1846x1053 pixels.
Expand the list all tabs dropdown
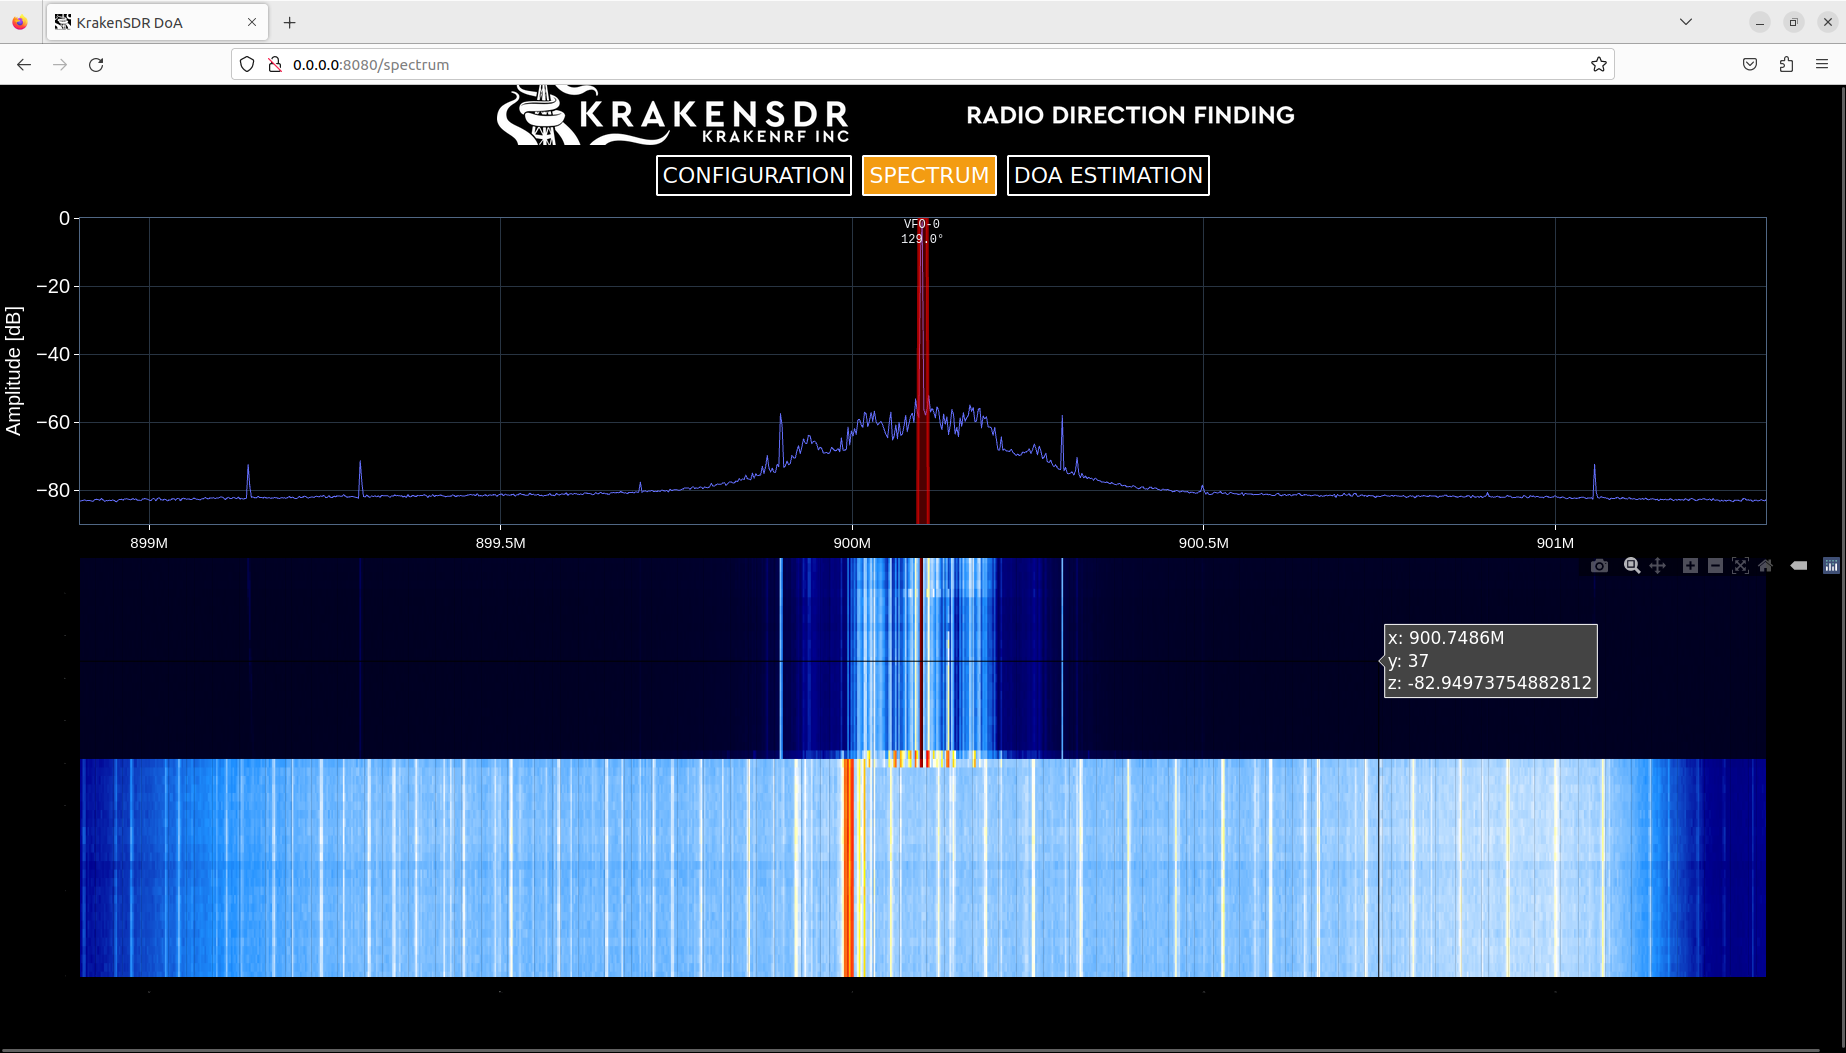click(x=1686, y=22)
